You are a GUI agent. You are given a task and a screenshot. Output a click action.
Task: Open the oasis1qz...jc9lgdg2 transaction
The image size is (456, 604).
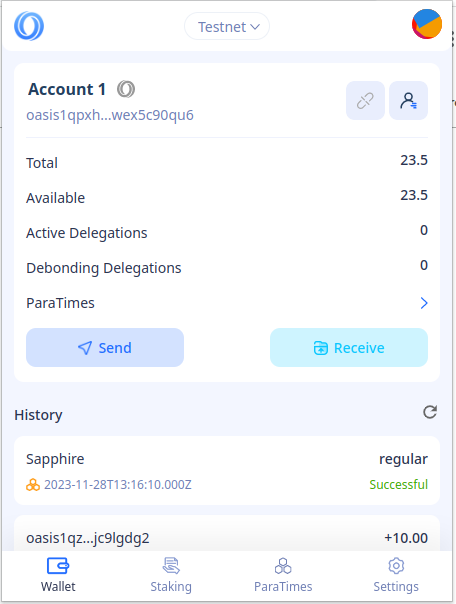click(x=227, y=534)
